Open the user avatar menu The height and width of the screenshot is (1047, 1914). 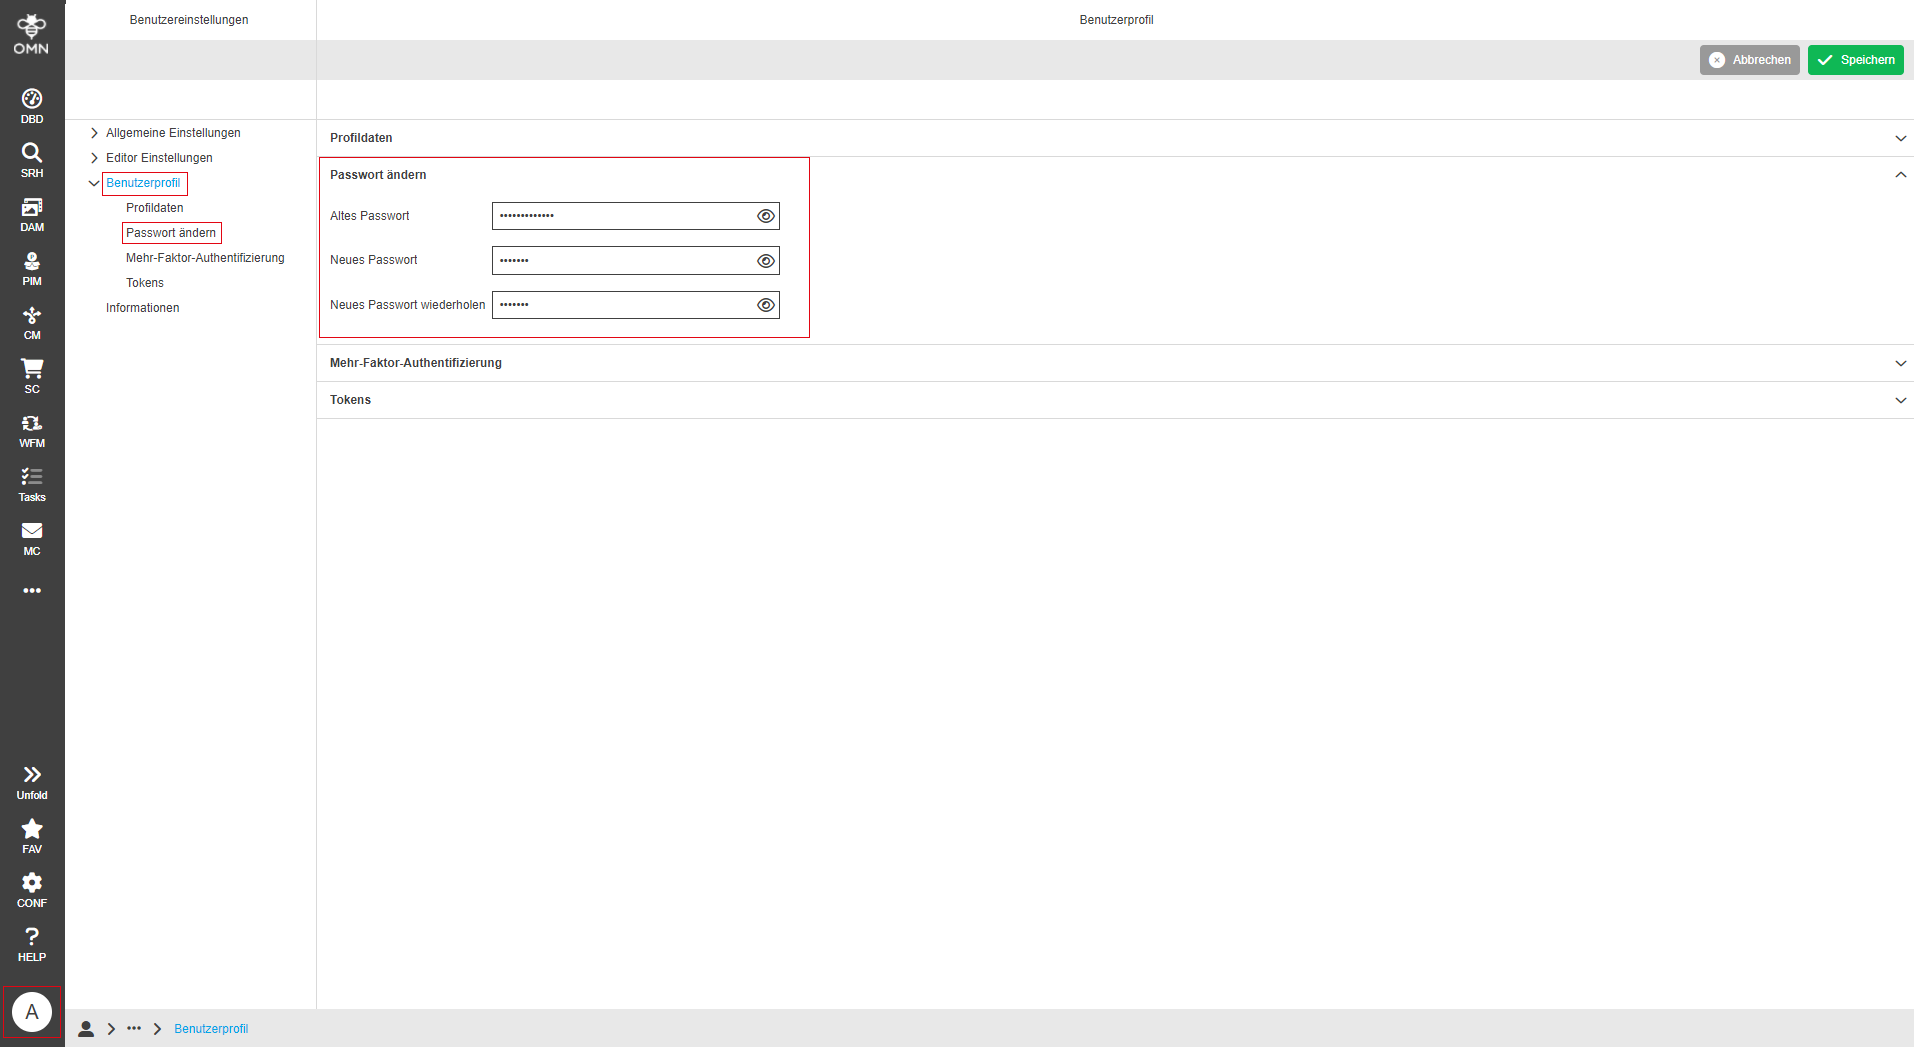click(x=32, y=1011)
